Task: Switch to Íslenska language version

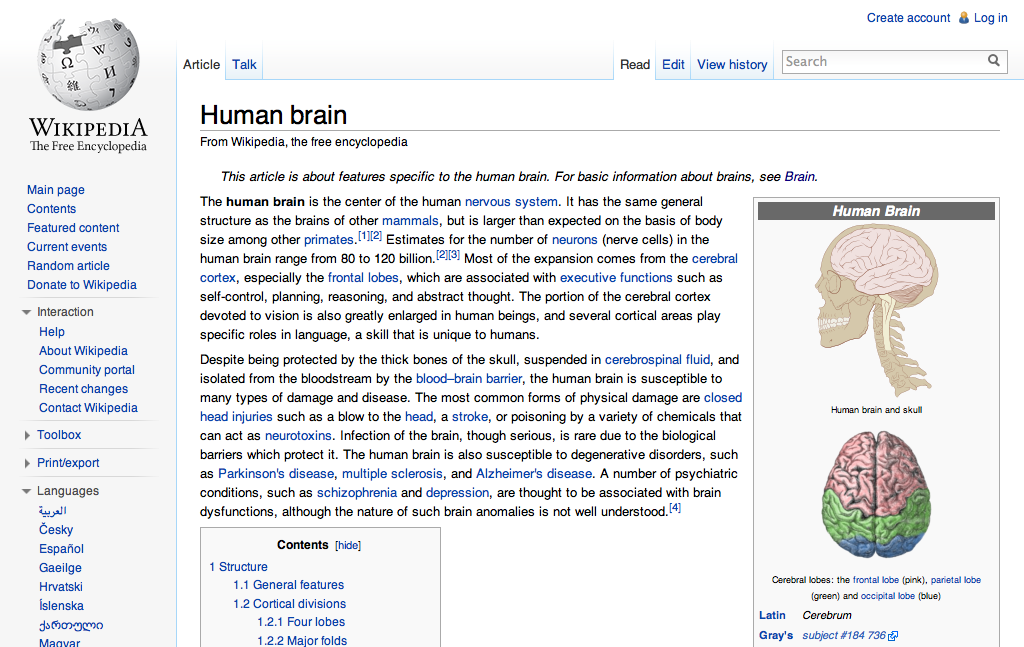Action: pyautogui.click(x=61, y=605)
